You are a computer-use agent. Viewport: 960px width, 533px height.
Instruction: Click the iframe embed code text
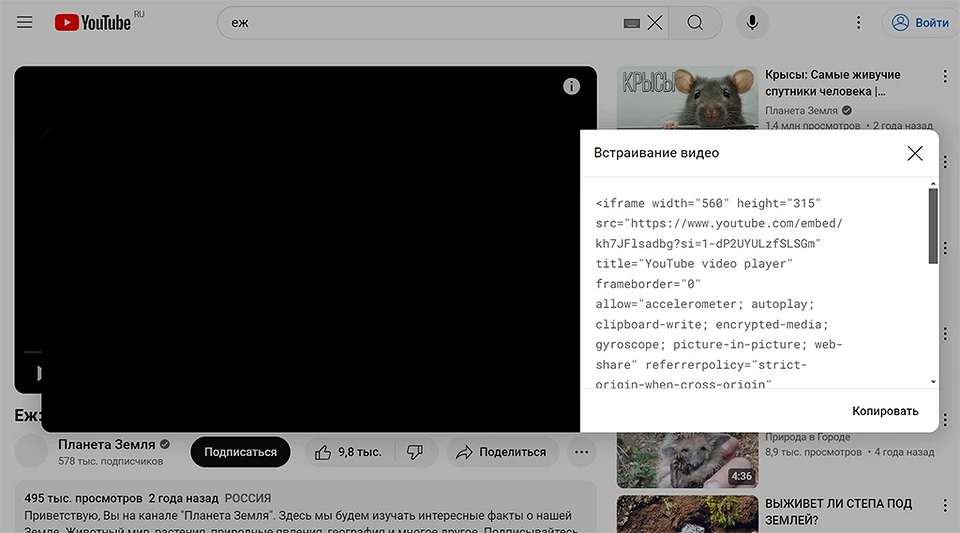pos(719,294)
